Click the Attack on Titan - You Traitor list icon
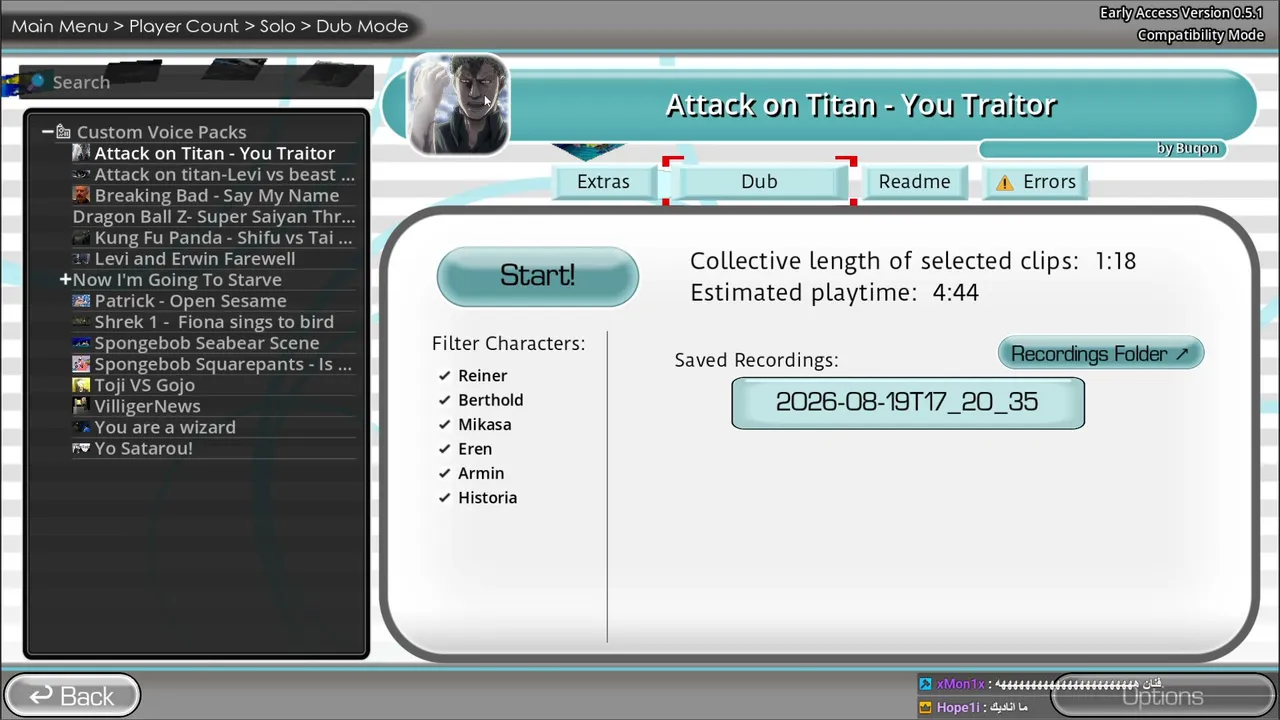The width and height of the screenshot is (1280, 720). 81,153
